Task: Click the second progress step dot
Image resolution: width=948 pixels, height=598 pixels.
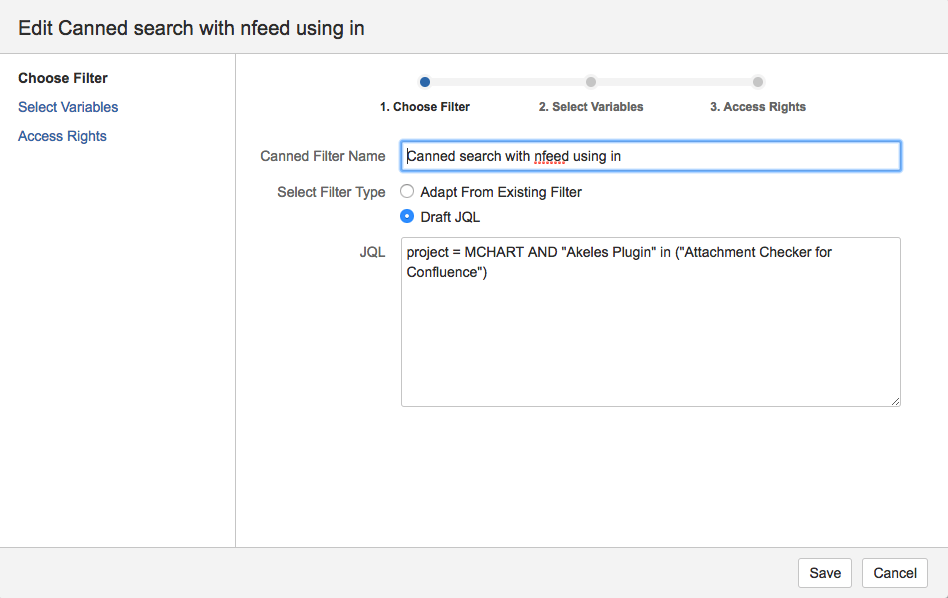Action: point(591,82)
